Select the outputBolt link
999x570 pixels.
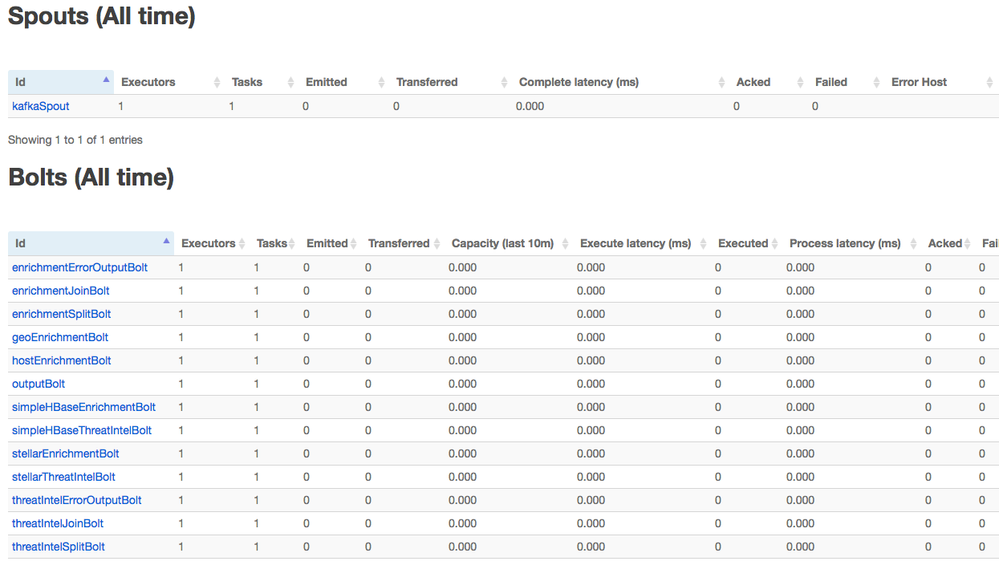pyautogui.click(x=38, y=384)
